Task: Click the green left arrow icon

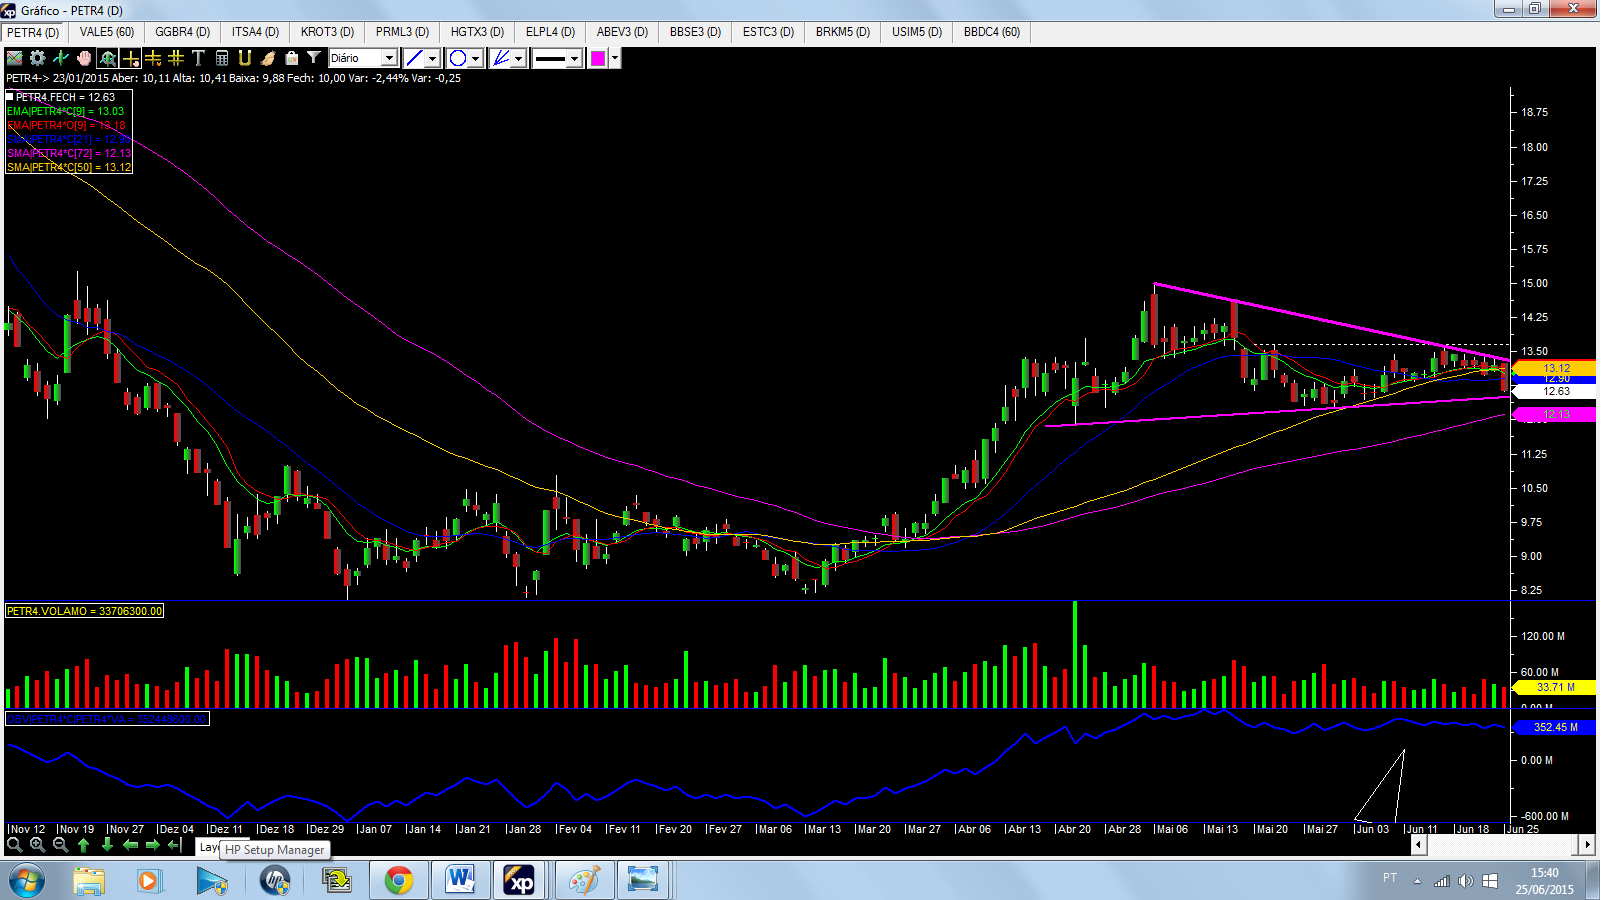Action: tap(130, 845)
